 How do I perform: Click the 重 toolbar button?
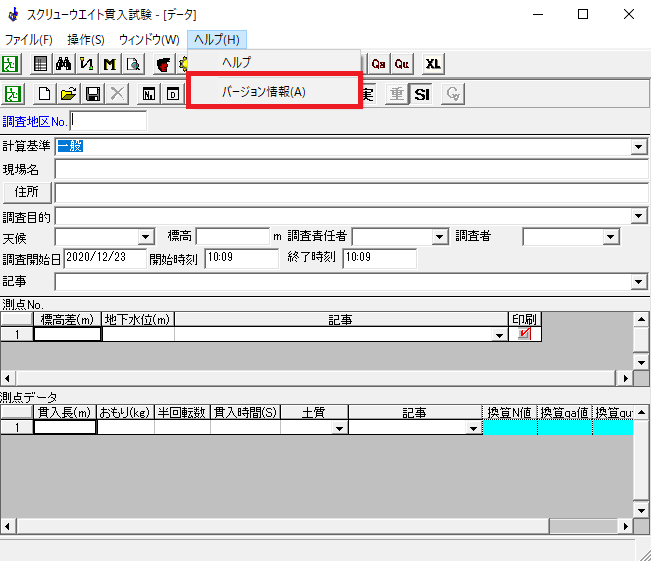[396, 94]
